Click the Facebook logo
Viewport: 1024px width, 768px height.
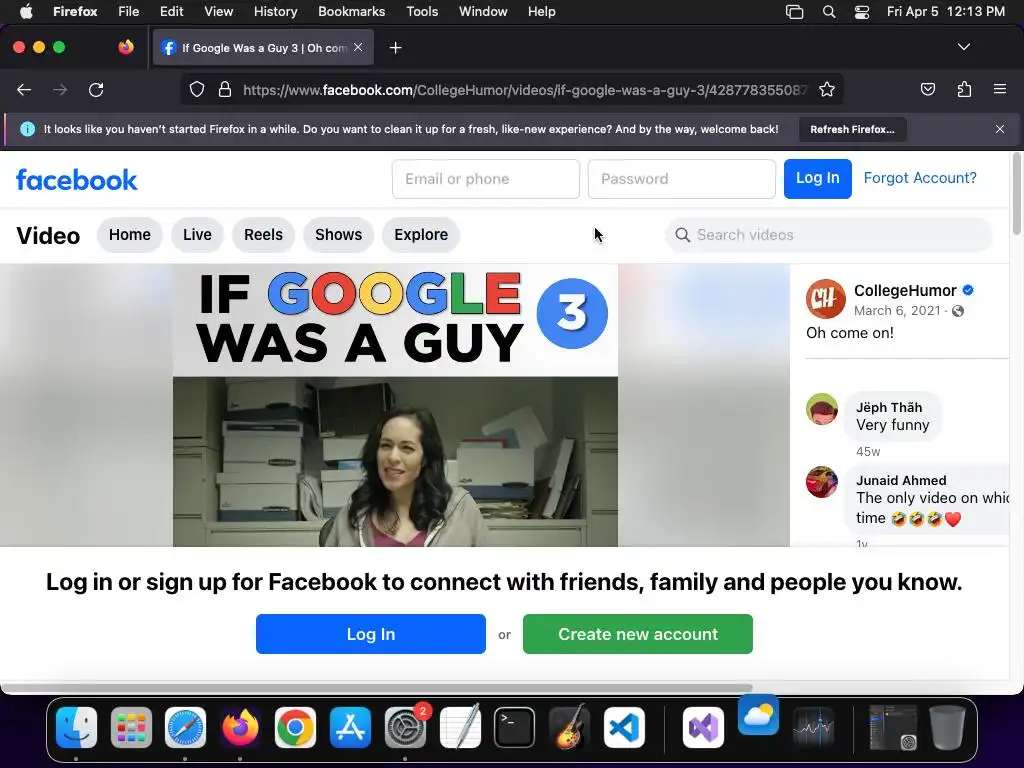(x=76, y=180)
